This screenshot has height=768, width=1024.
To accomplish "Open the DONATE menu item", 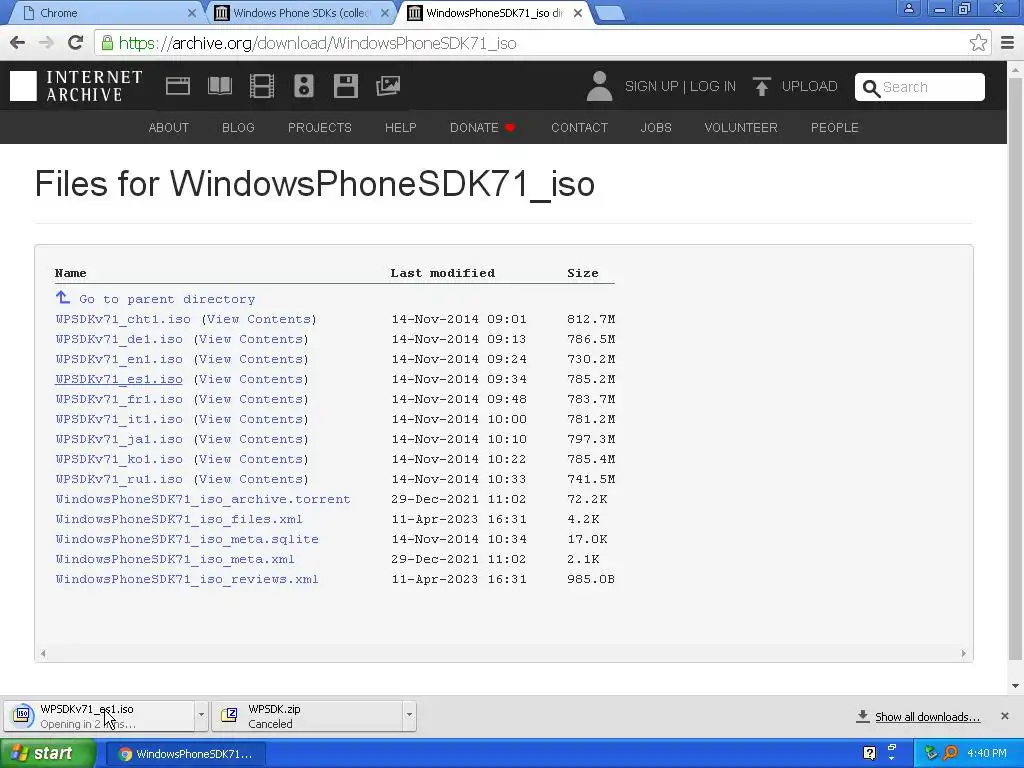I will 483,127.
